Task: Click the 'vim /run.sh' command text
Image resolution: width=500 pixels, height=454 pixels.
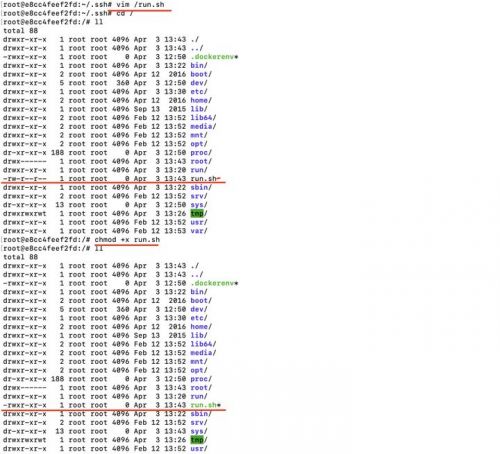Action: click(140, 5)
